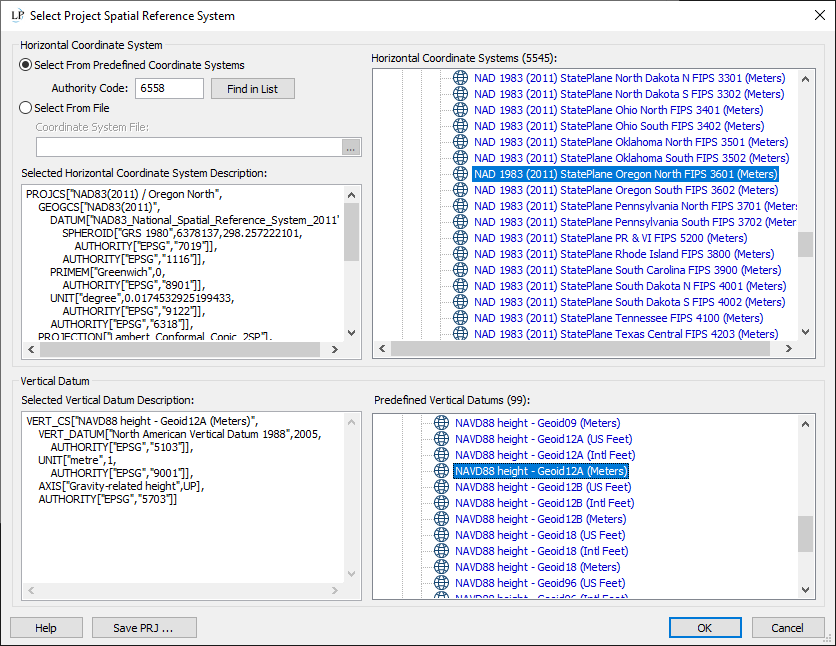Click right arrow of Horizontal Coordinate Systems horizontal scrollbar
Image resolution: width=836 pixels, height=646 pixels.
[x=789, y=349]
